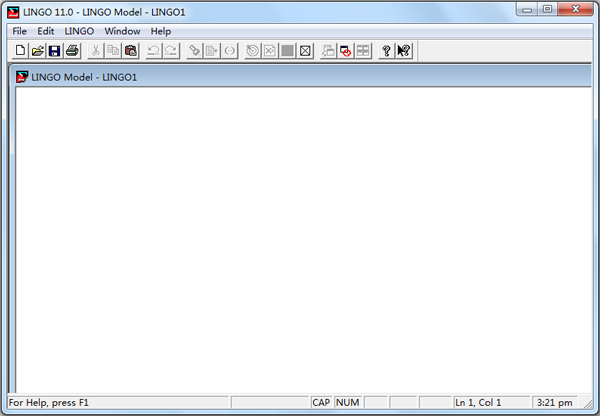This screenshot has width=600, height=416.
Task: Solve the model using bullseye icon
Action: [253, 51]
